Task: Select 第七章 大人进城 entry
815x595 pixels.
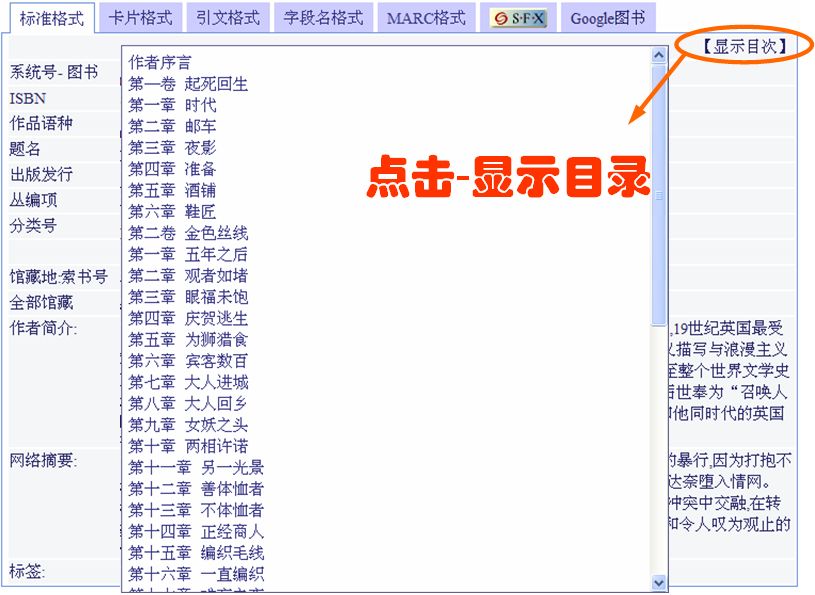Action: 188,382
